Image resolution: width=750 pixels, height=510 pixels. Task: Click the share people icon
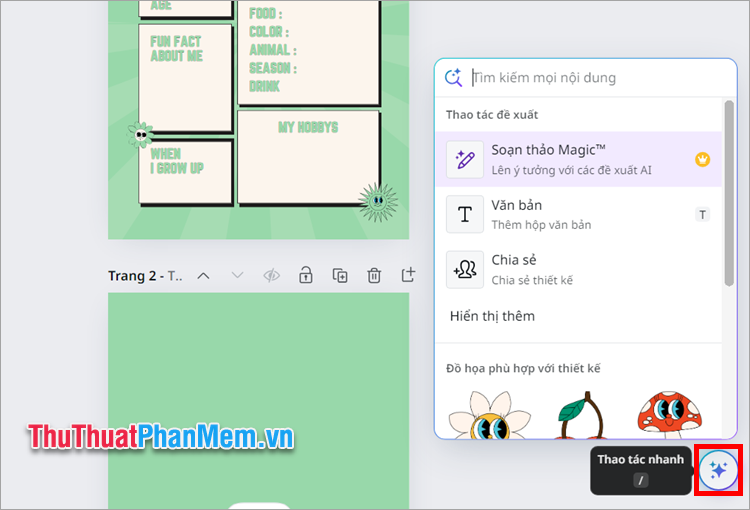pyautogui.click(x=465, y=269)
